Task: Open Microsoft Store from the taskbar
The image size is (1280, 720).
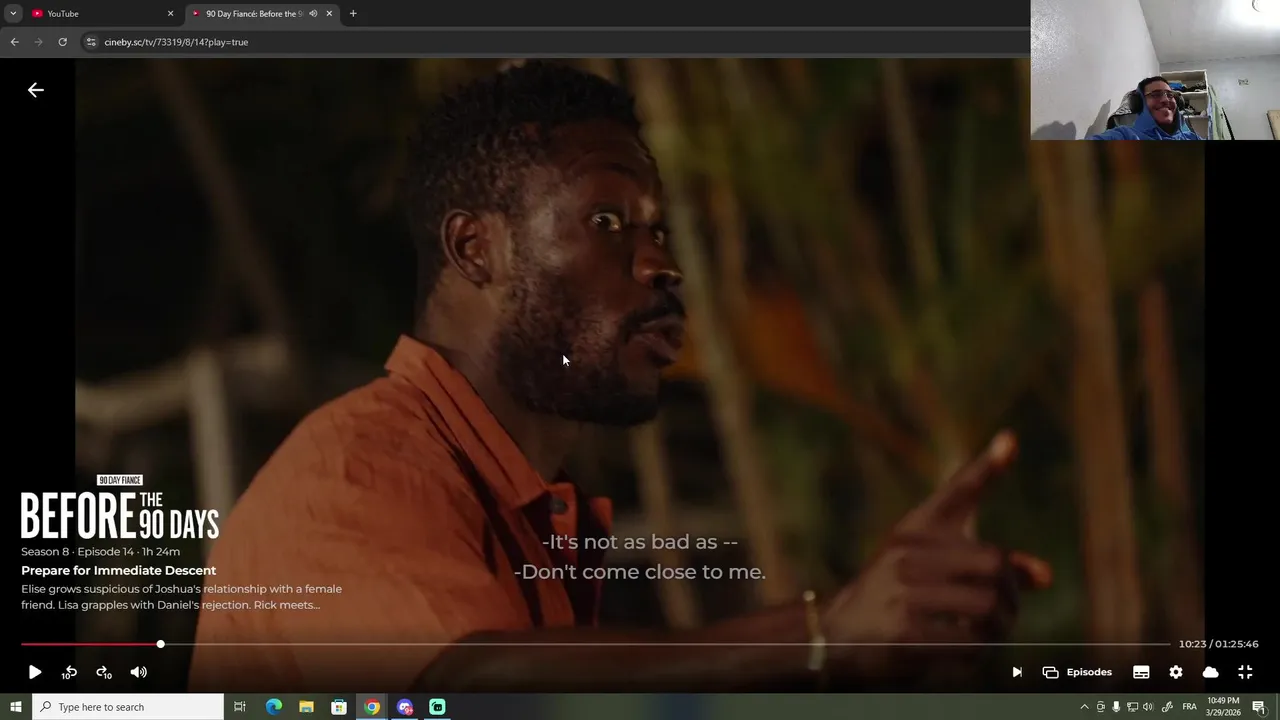Action: pyautogui.click(x=339, y=707)
